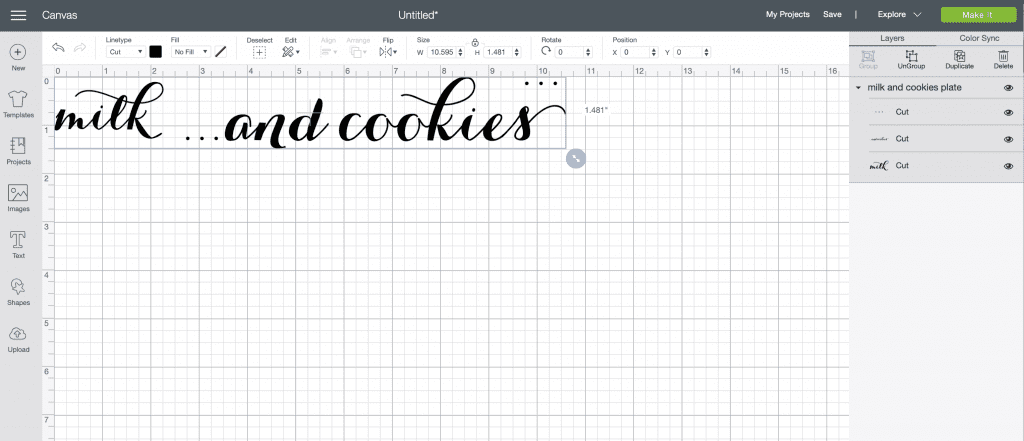Select the dots layer thumbnail
Image resolution: width=1024 pixels, height=441 pixels.
pos(879,112)
